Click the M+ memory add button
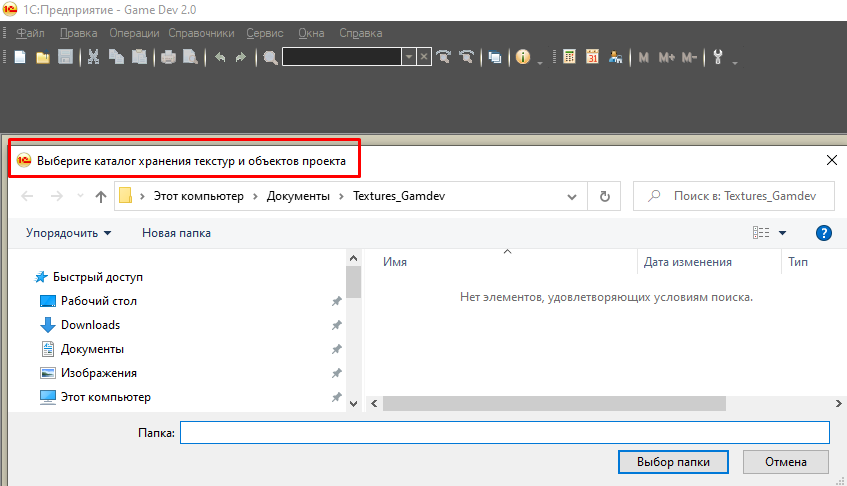This screenshot has width=847, height=486. coord(667,57)
